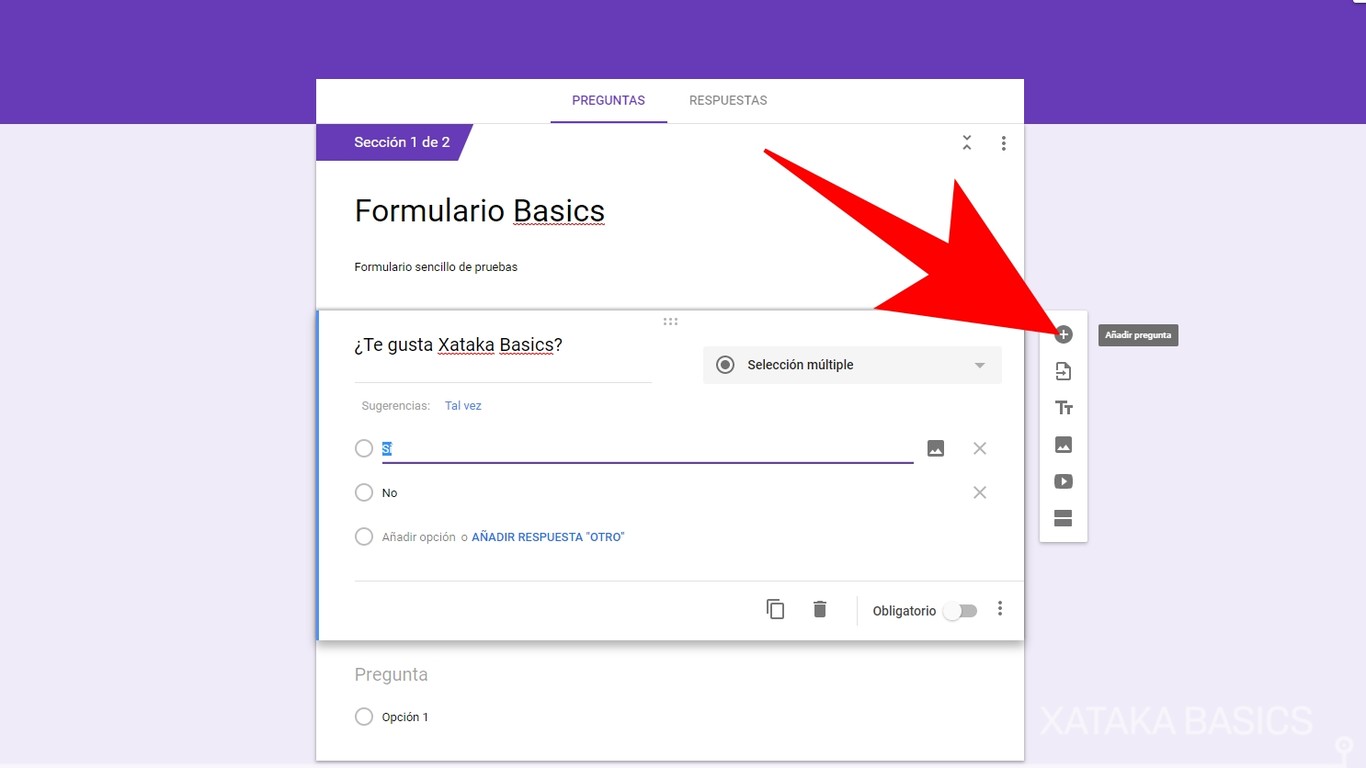Add a video from the side toolbar
This screenshot has height=768, width=1366.
1063,481
